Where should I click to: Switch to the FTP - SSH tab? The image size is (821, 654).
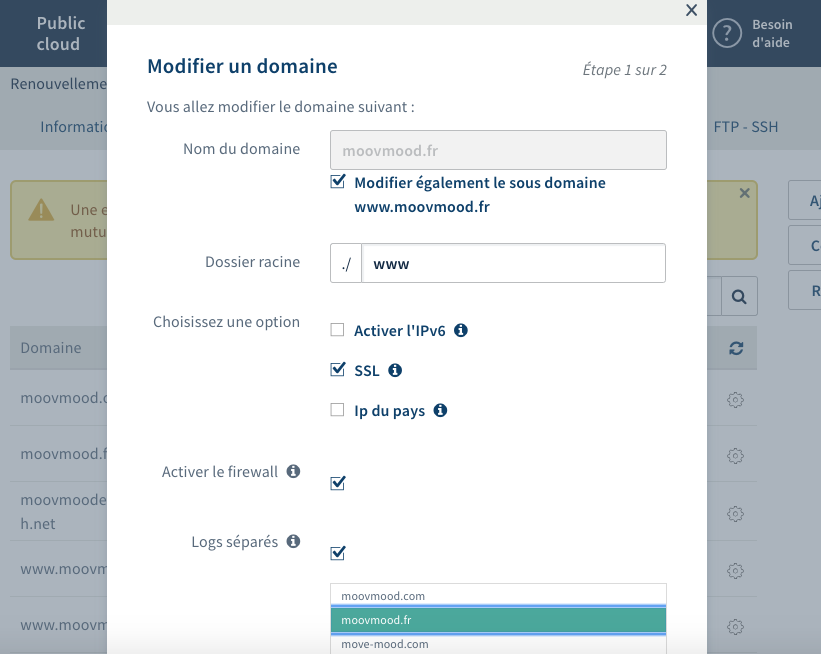point(746,127)
